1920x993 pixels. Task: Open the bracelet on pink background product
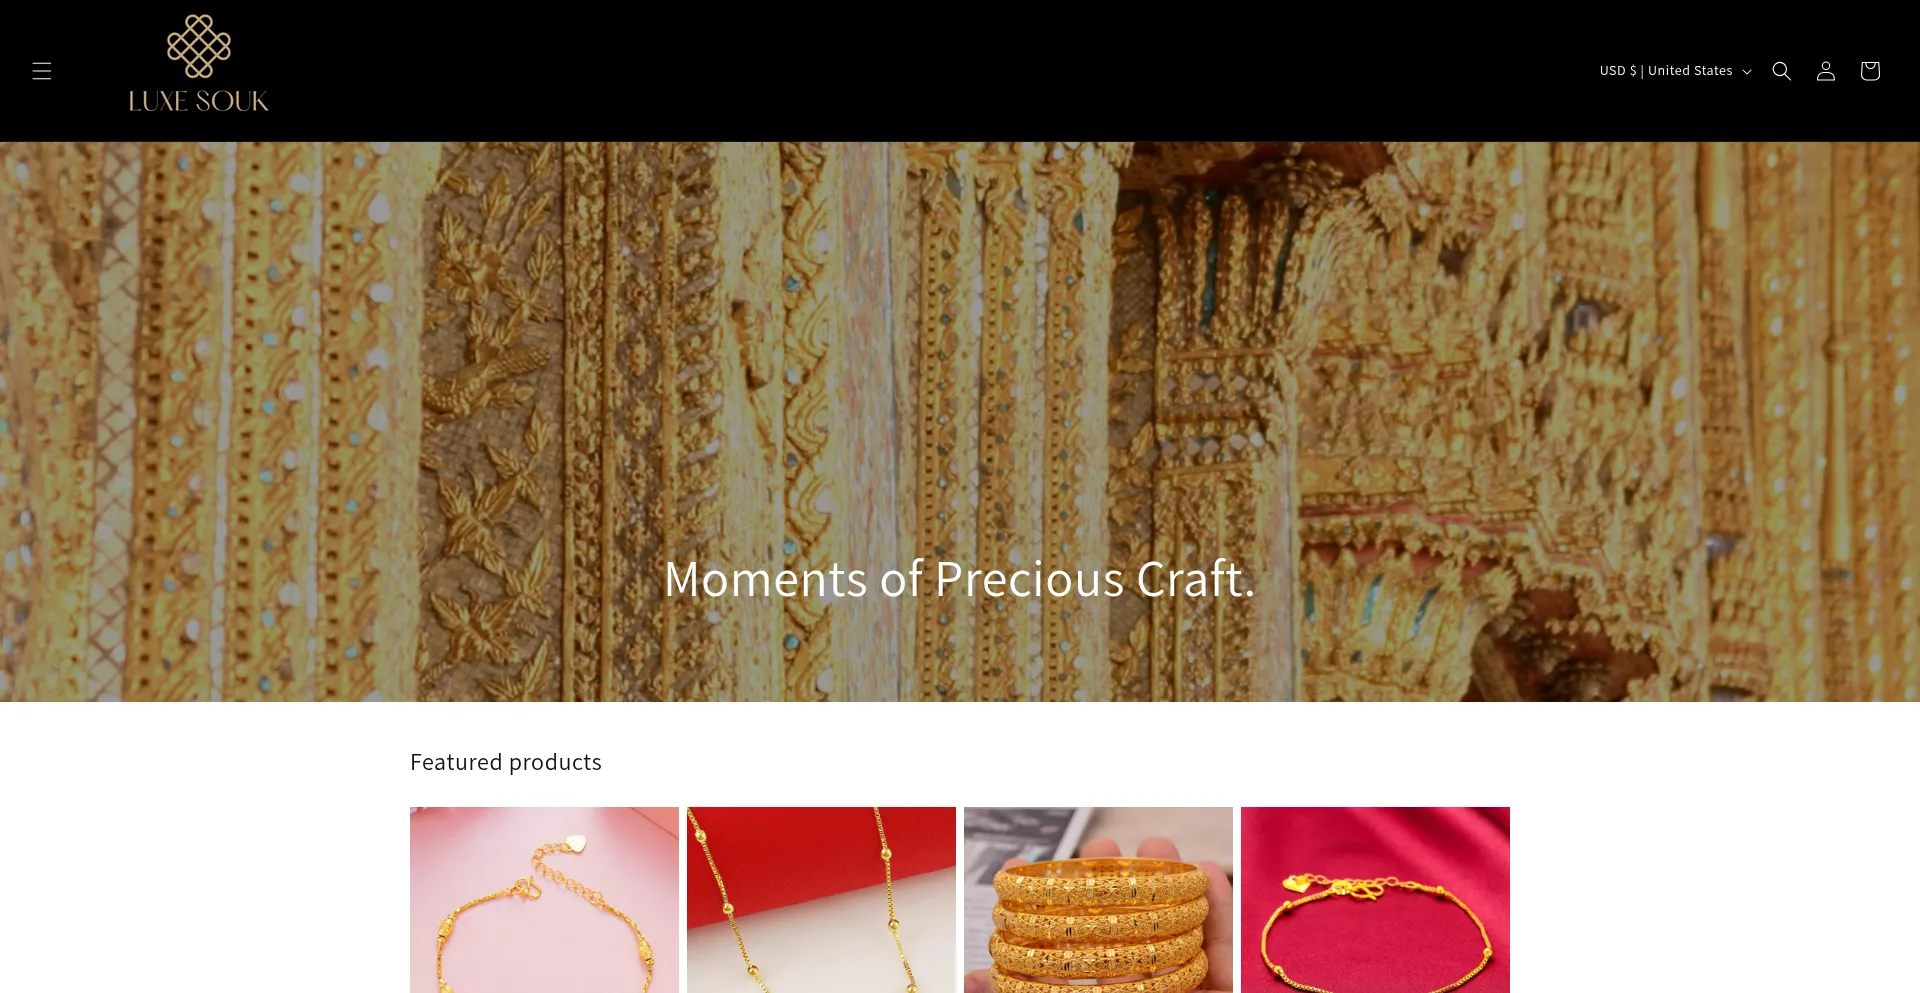[544, 900]
